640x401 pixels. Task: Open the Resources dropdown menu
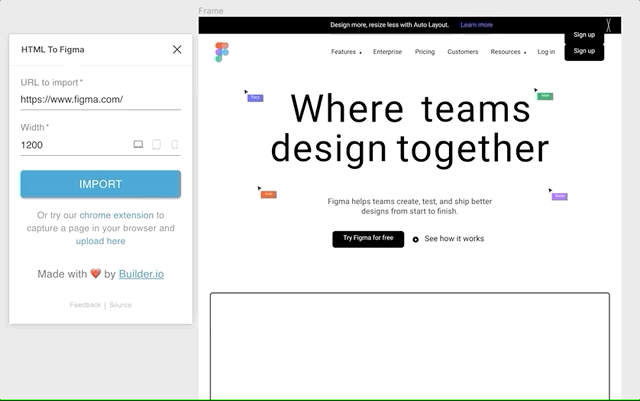pos(508,52)
